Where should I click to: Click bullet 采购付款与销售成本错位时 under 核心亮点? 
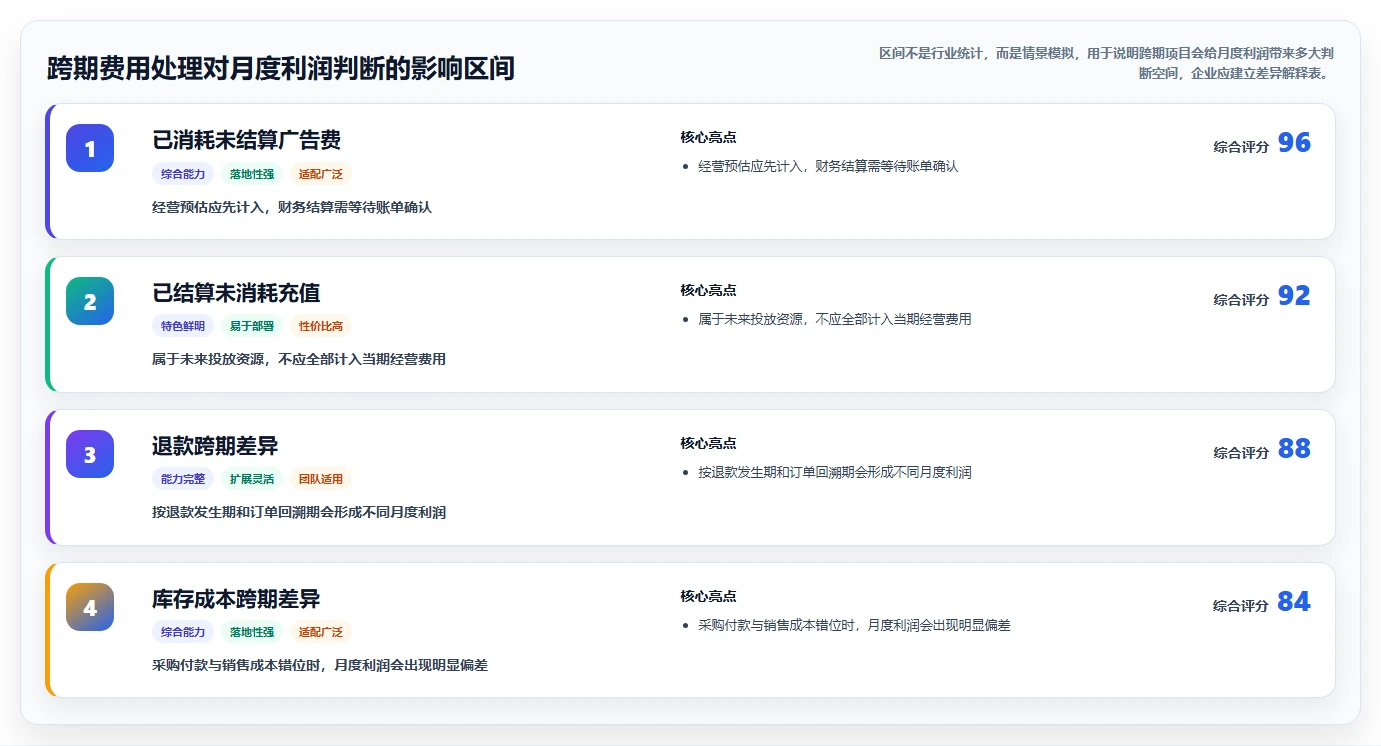(x=854, y=625)
